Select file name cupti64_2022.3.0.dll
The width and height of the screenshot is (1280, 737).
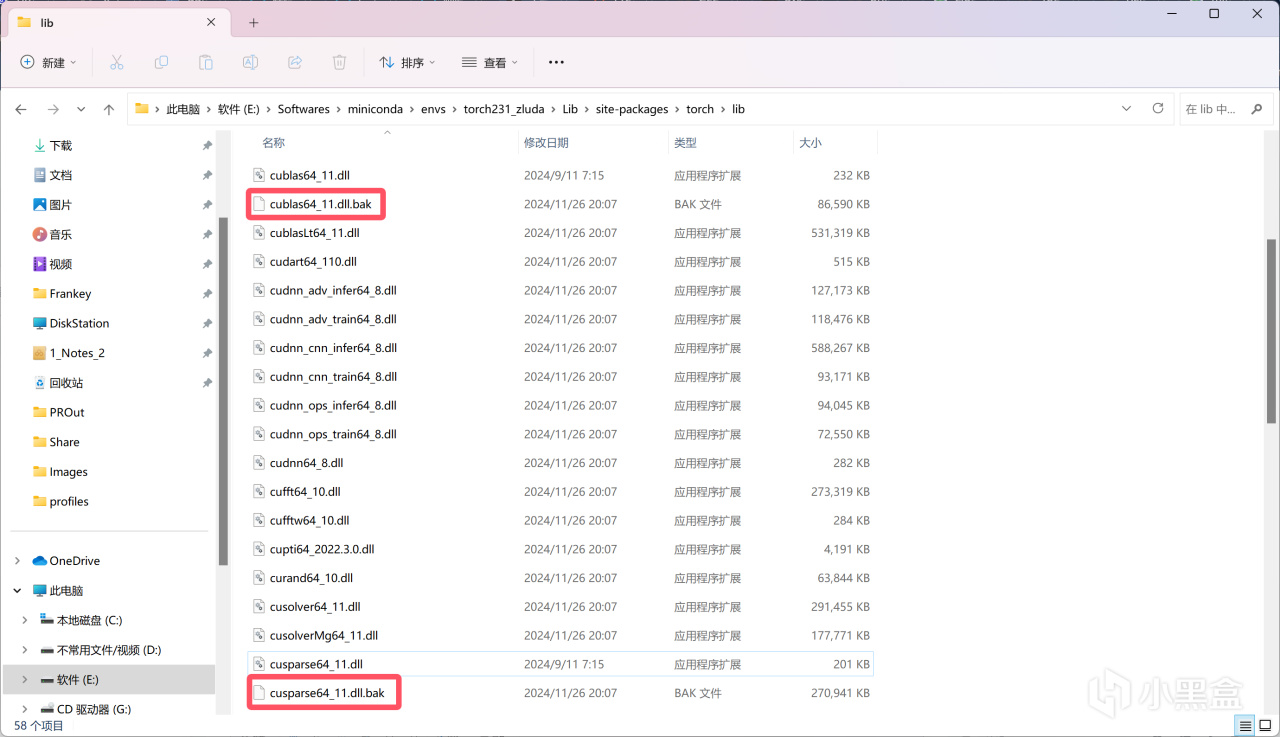322,549
